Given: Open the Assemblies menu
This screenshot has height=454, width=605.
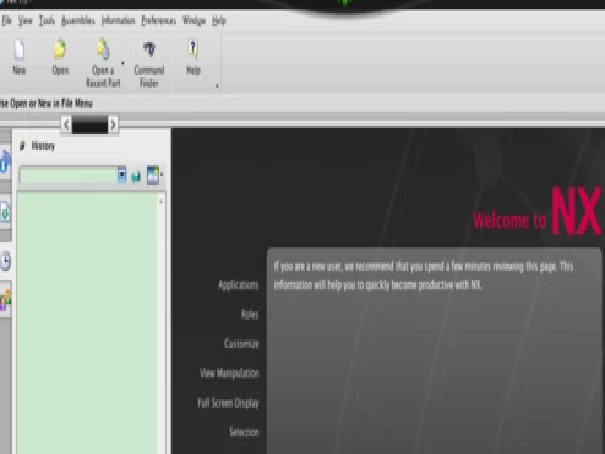Looking at the screenshot, I should [78, 20].
